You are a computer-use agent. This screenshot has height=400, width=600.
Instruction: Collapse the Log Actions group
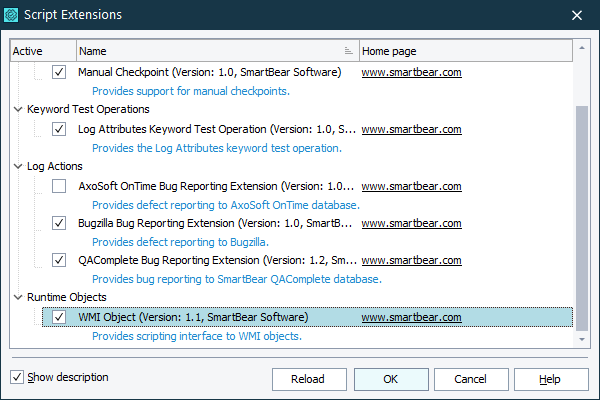pos(19,166)
